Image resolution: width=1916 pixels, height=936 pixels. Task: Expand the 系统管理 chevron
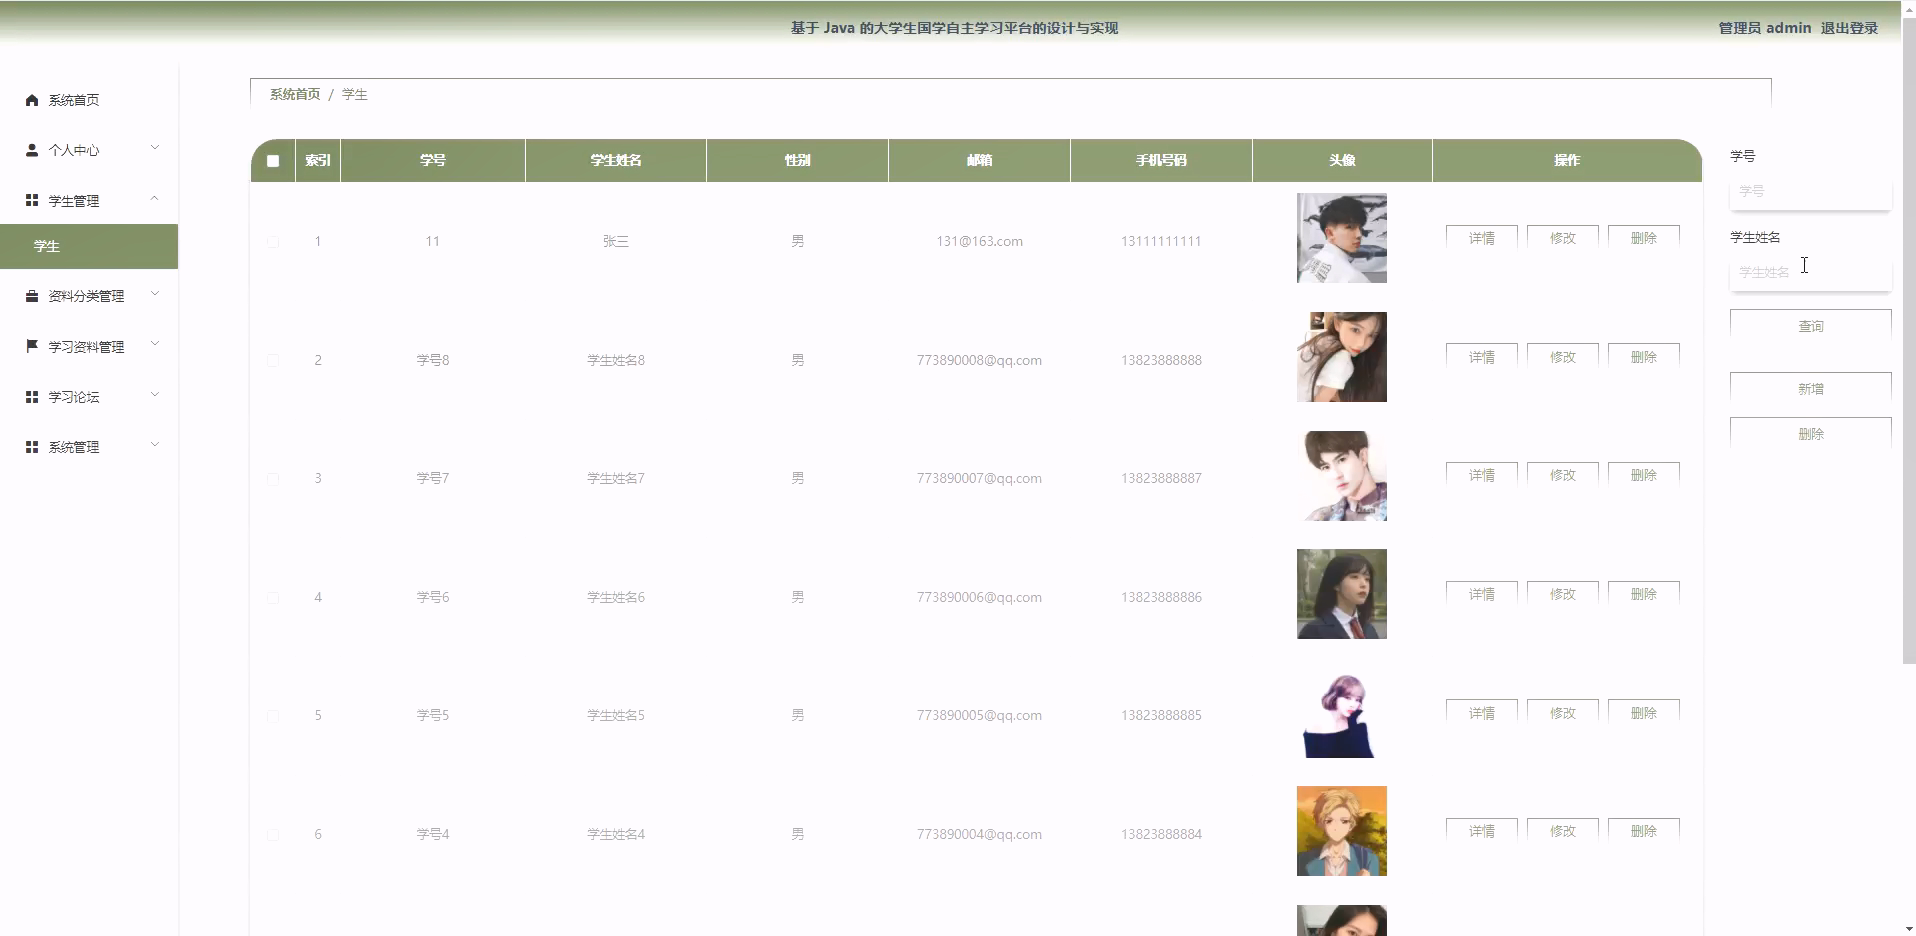pyautogui.click(x=155, y=445)
